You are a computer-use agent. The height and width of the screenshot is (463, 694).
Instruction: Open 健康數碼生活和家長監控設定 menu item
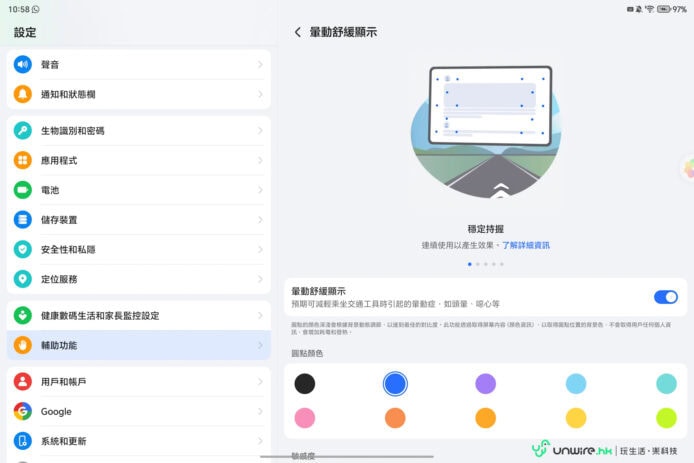point(138,315)
